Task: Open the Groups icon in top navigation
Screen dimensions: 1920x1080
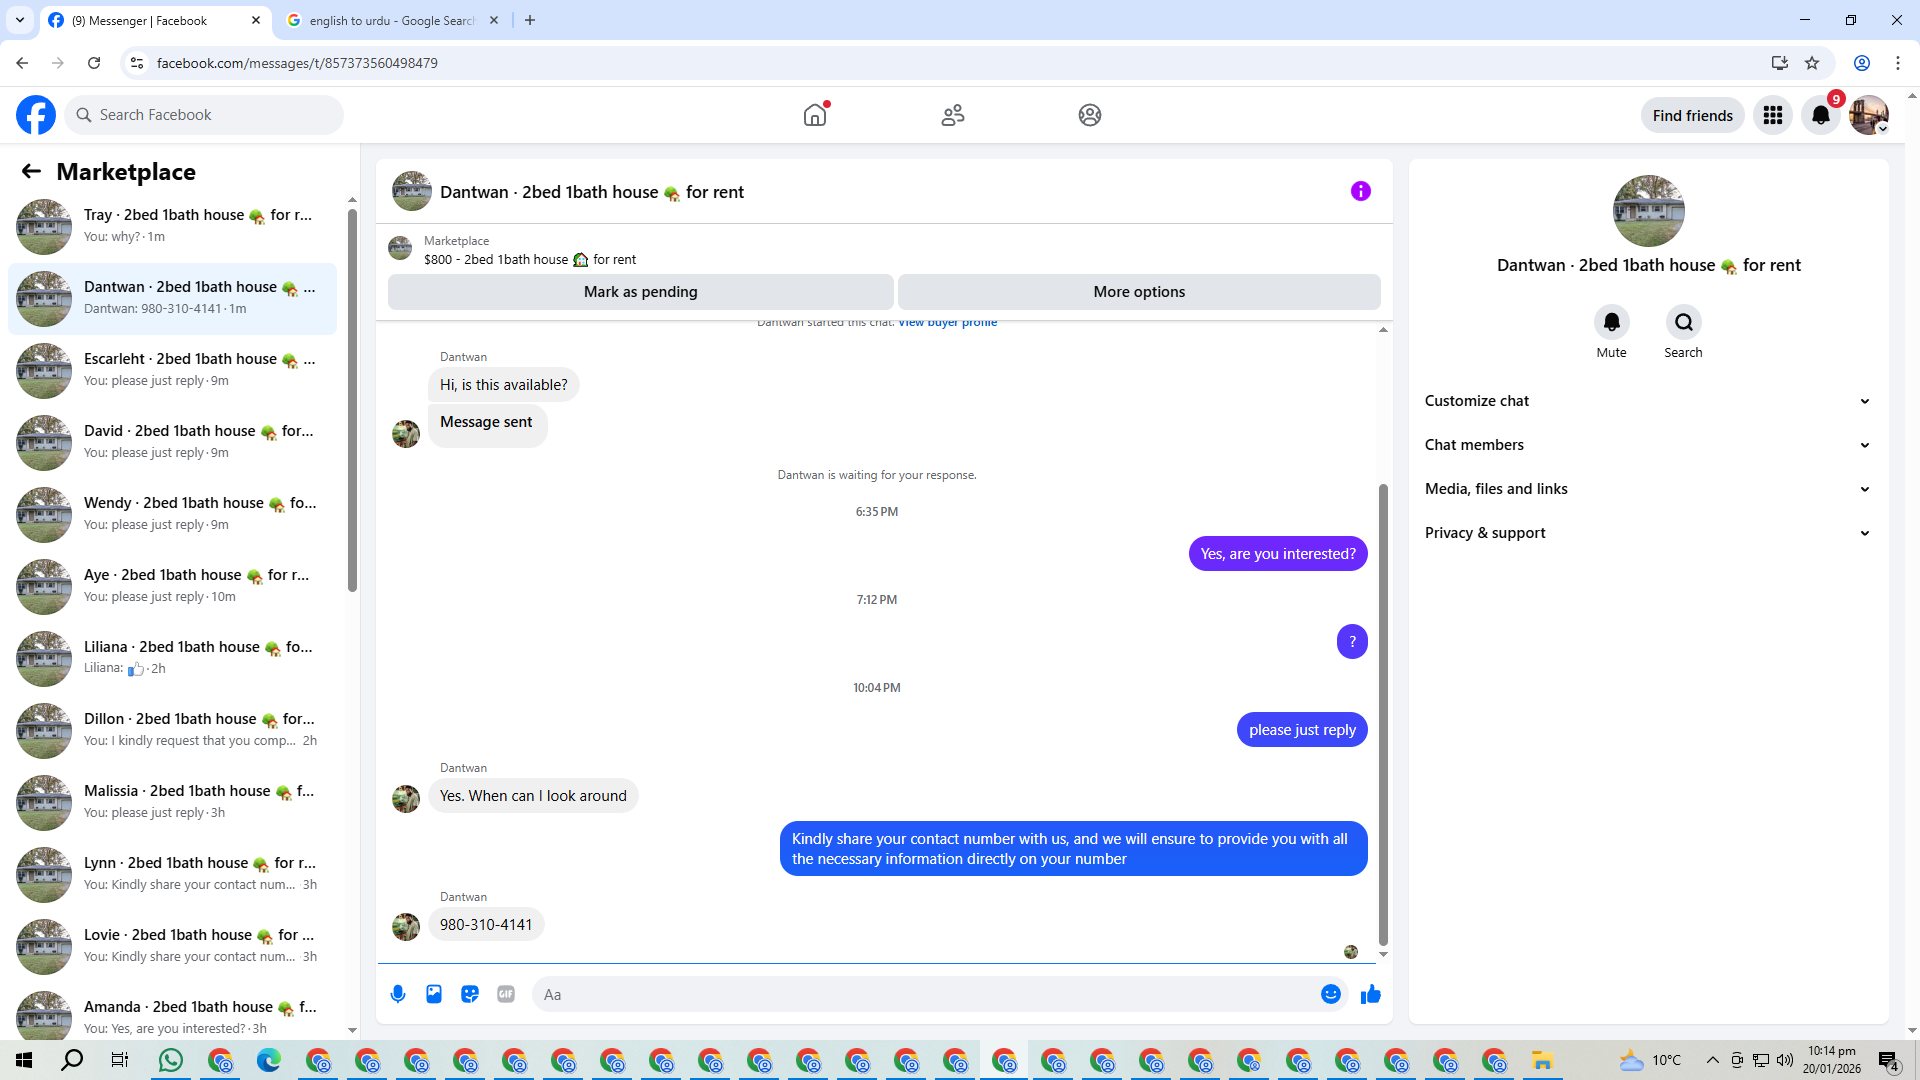Action: point(1090,115)
